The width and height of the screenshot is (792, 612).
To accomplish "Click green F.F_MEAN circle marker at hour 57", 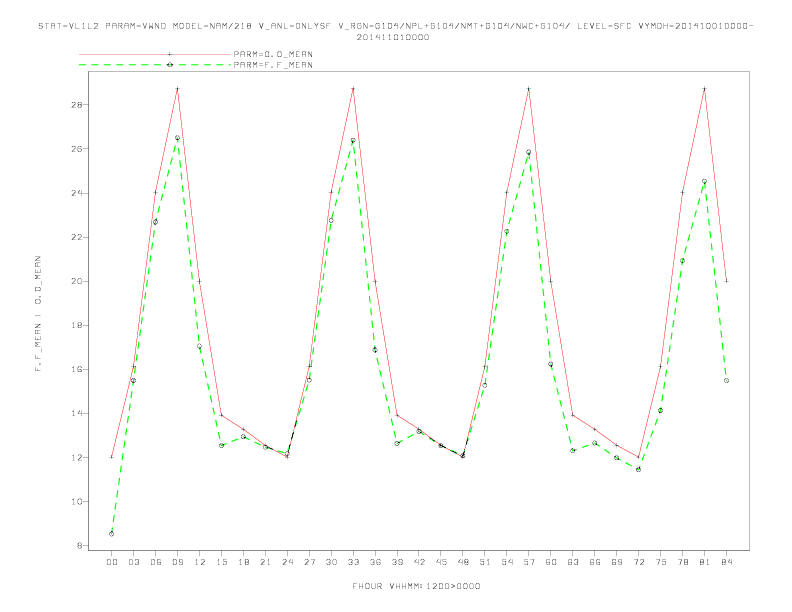I will [529, 152].
